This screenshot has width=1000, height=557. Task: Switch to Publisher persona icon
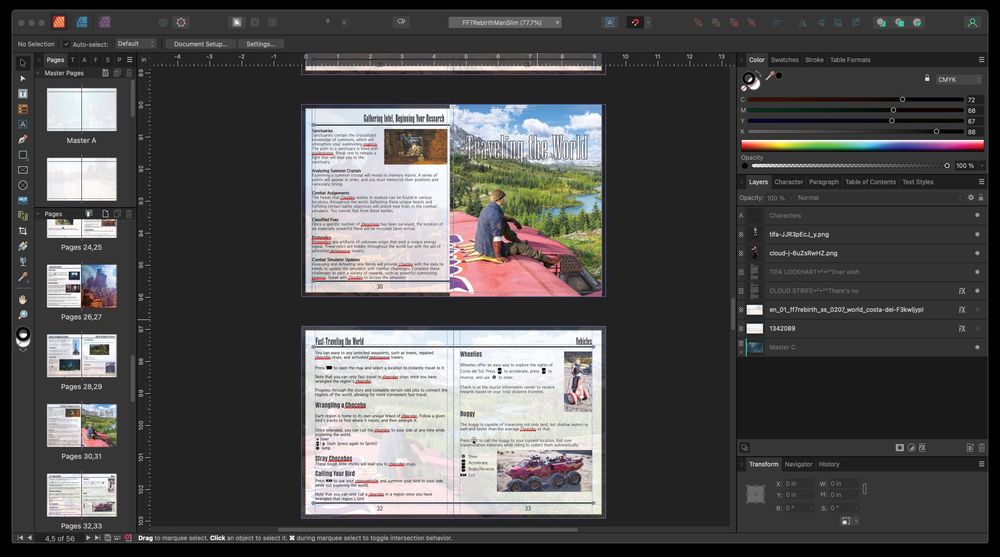tap(59, 22)
